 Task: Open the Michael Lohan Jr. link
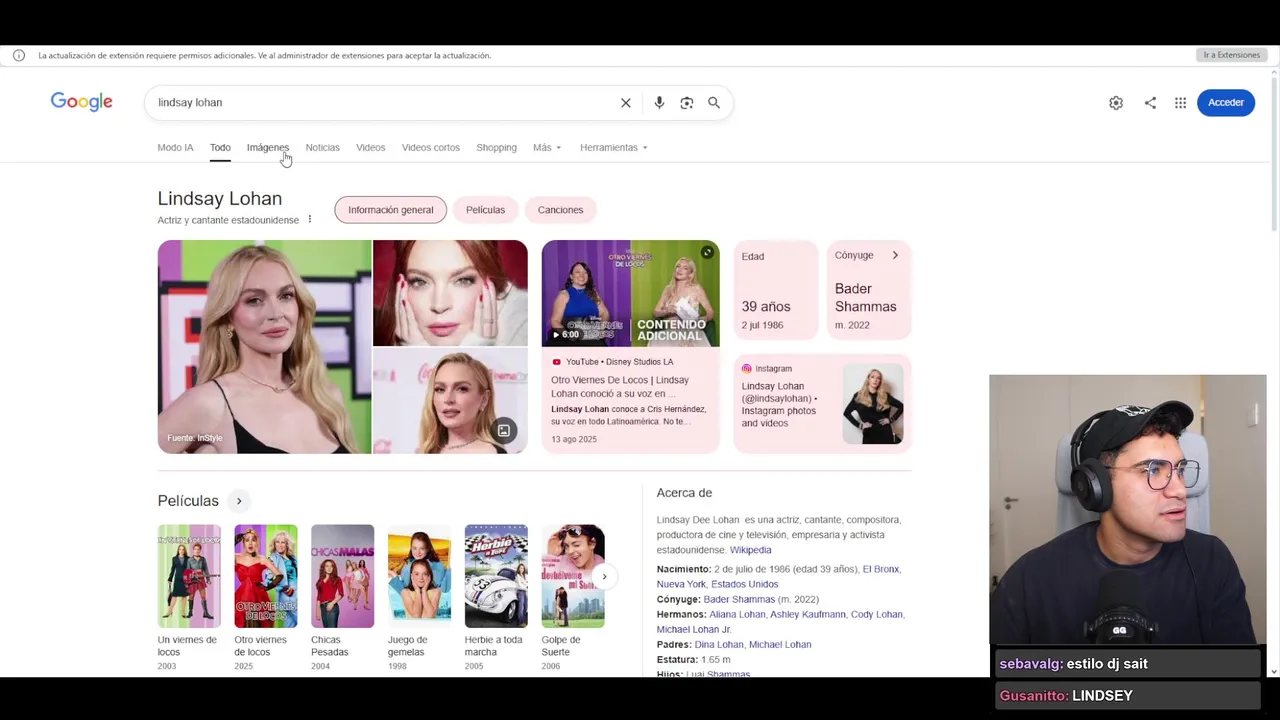694,630
